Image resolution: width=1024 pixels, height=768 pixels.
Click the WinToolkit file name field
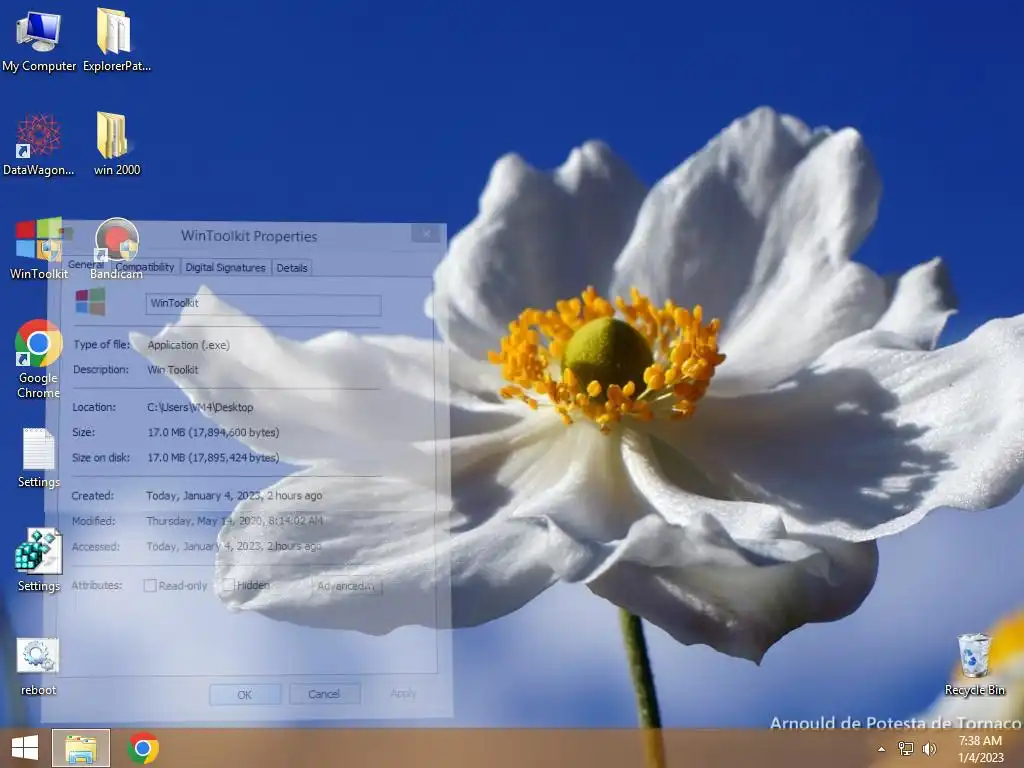pyautogui.click(x=263, y=304)
